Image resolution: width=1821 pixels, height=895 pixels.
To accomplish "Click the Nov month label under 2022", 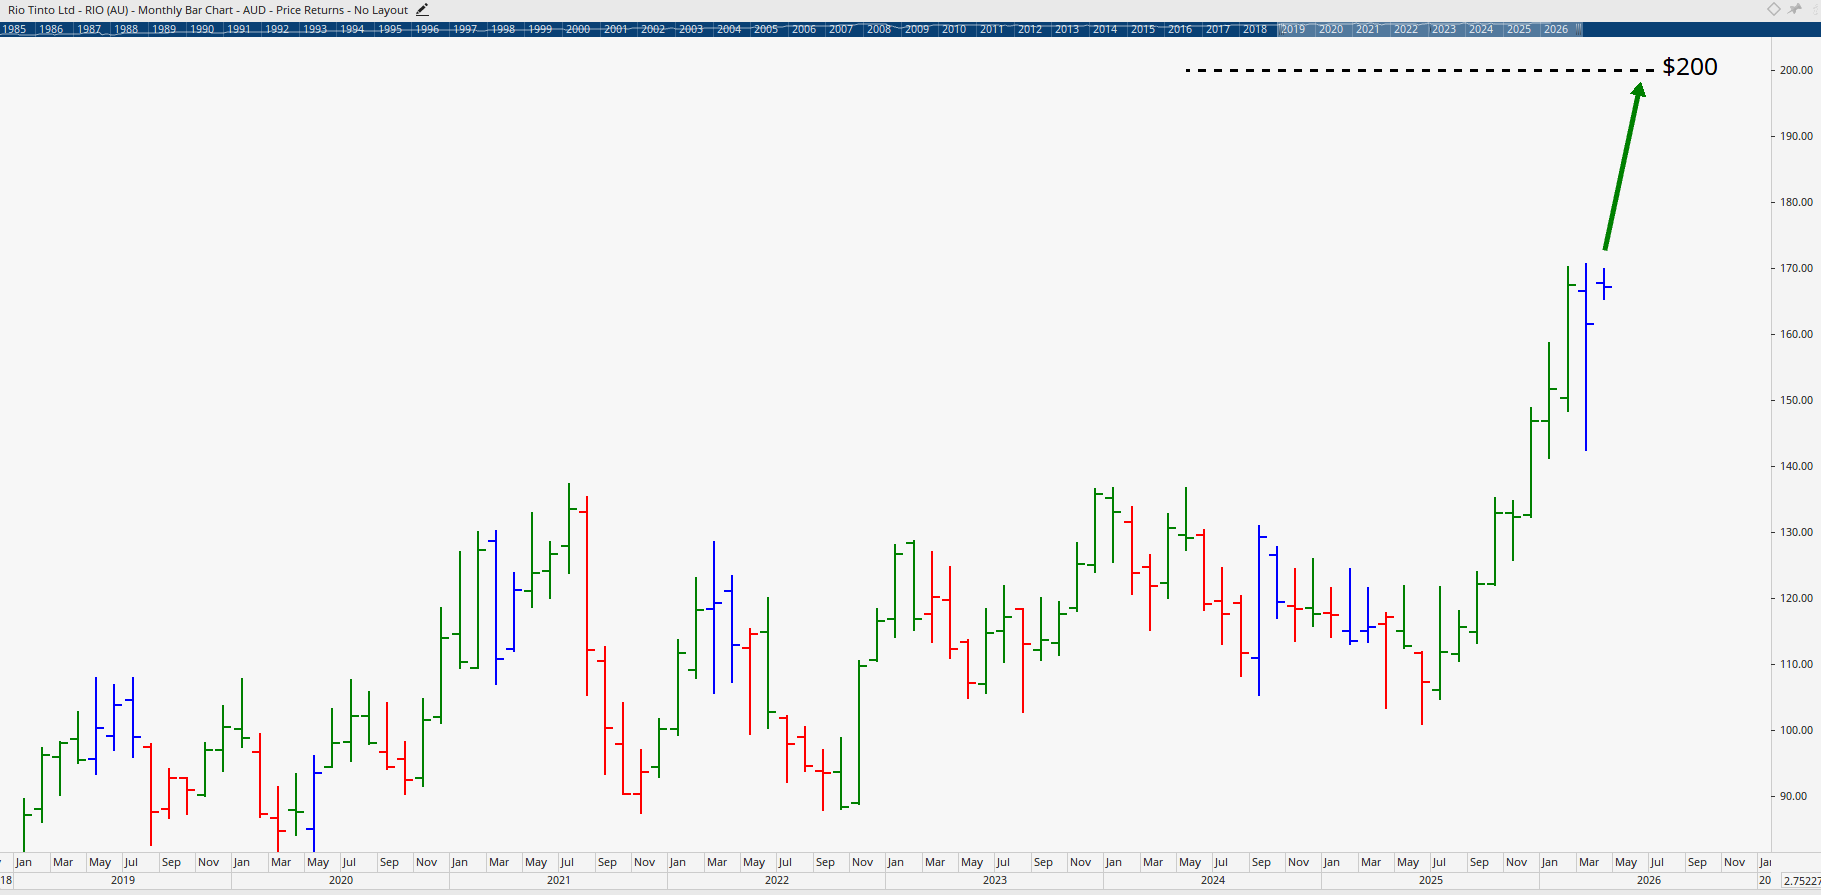I will (863, 862).
